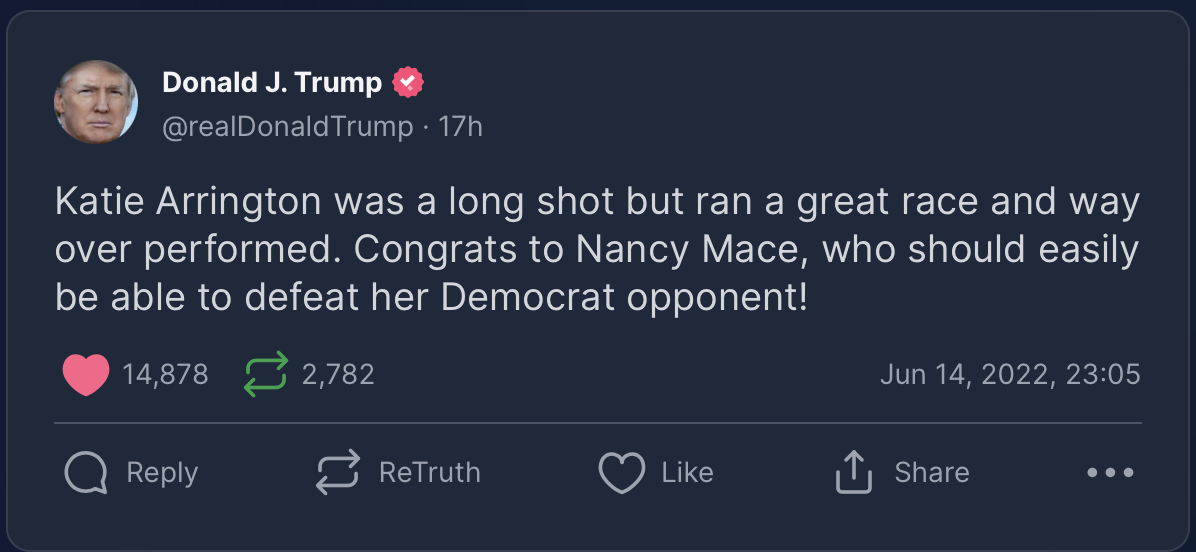Click the Reply speech bubble icon

tap(84, 473)
